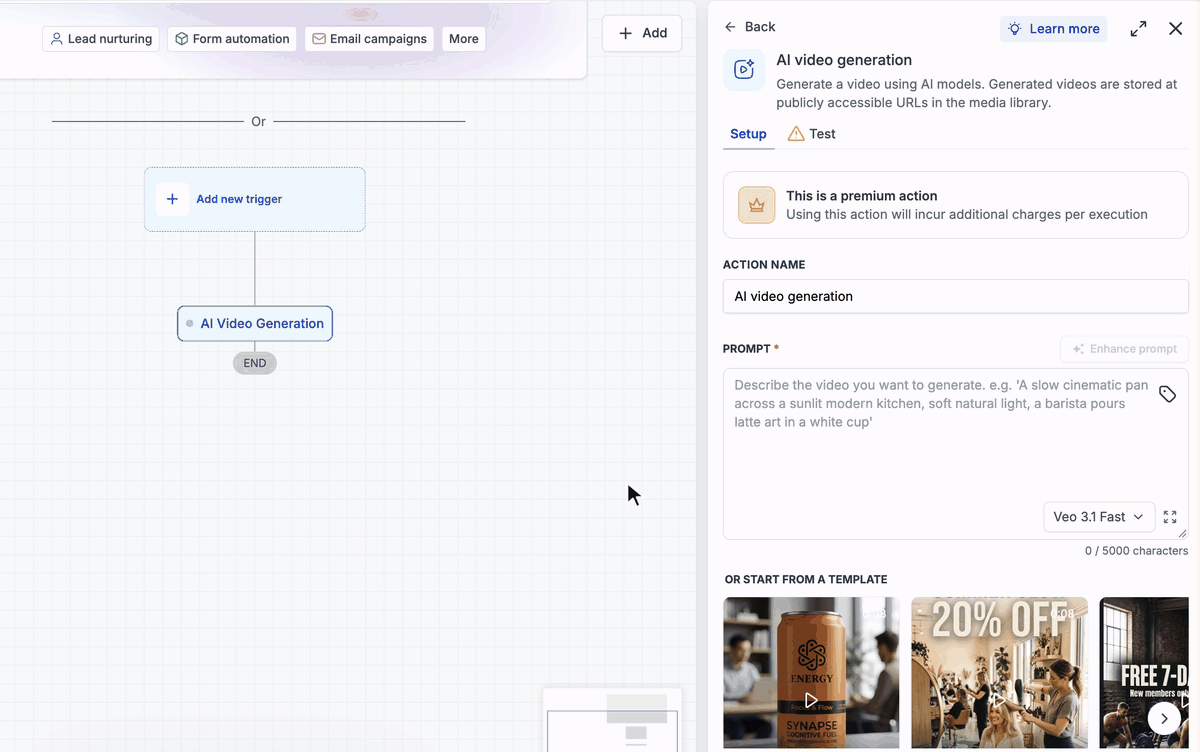This screenshot has width=1200, height=752.
Task: Close the AI video generation panel
Action: click(1176, 29)
